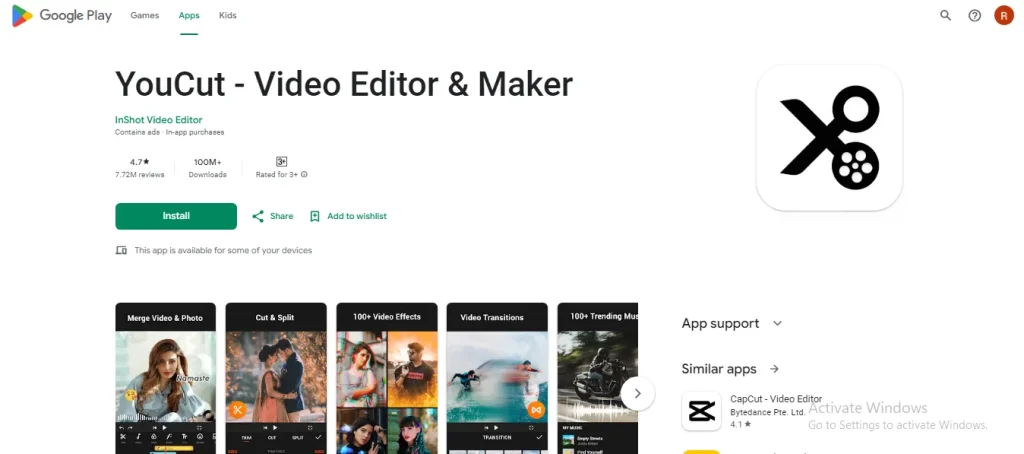Viewport: 1024px width, 454px height.
Task: Click the CapCut app icon
Action: pos(701,411)
